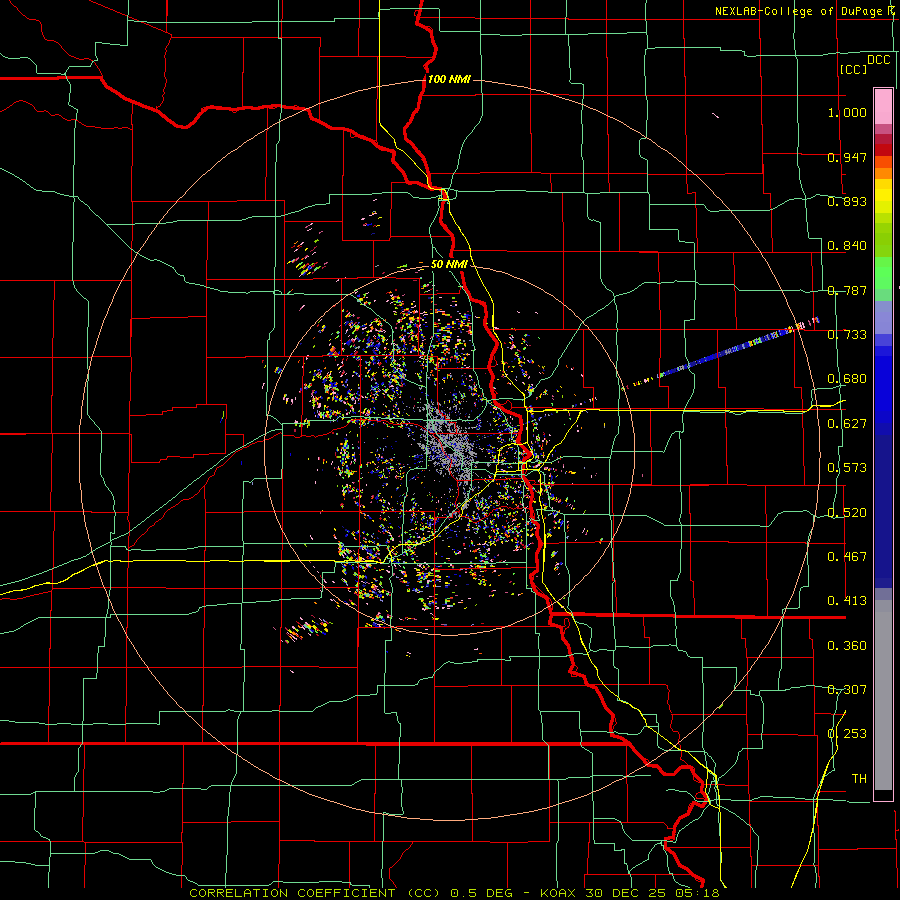Click the [CC] legend heading
900x900 pixels.
tap(853, 69)
